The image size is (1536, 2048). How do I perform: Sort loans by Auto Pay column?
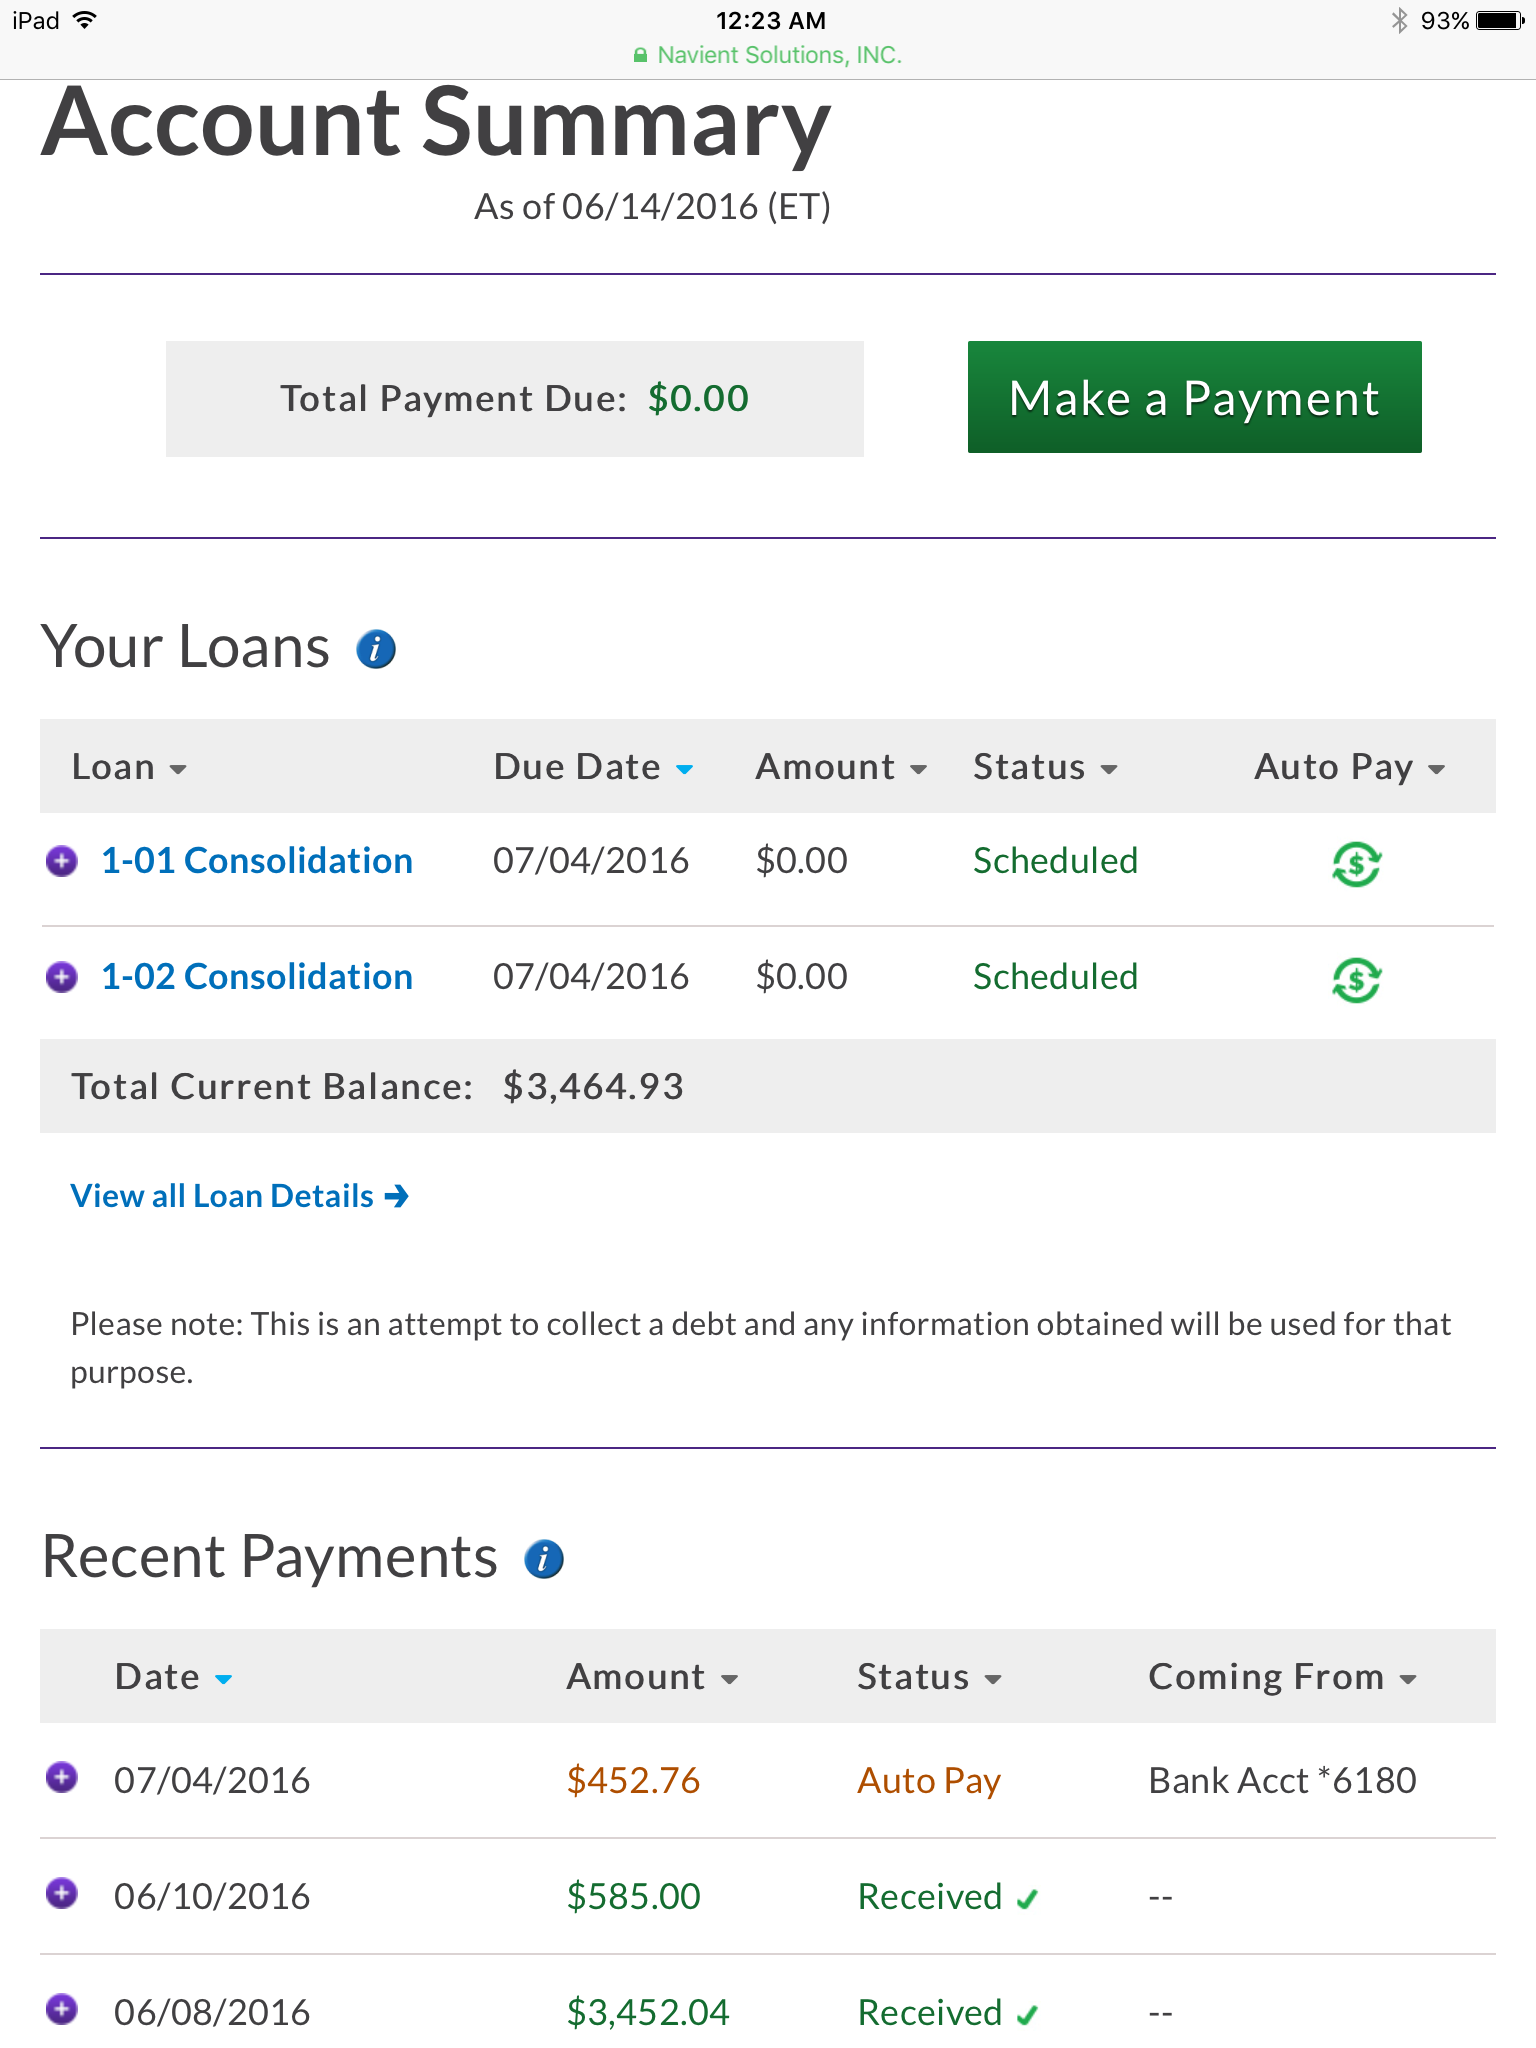click(1349, 767)
